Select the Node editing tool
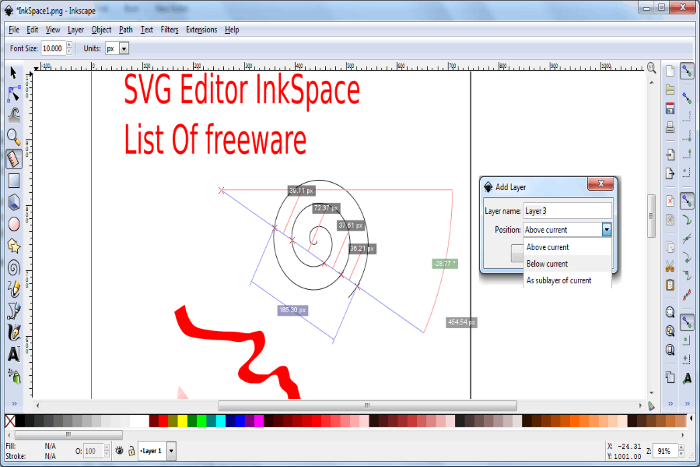The image size is (700, 467). click(14, 94)
